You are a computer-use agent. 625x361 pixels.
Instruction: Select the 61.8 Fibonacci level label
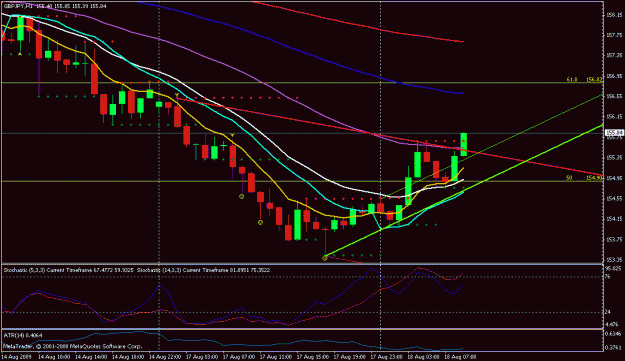tap(572, 80)
